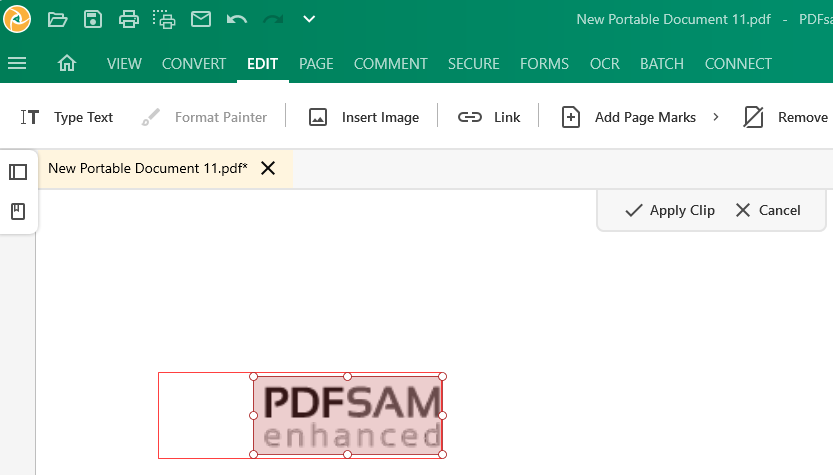Open the bookmarks panel icon
Screen dimensions: 833x475
click(18, 211)
